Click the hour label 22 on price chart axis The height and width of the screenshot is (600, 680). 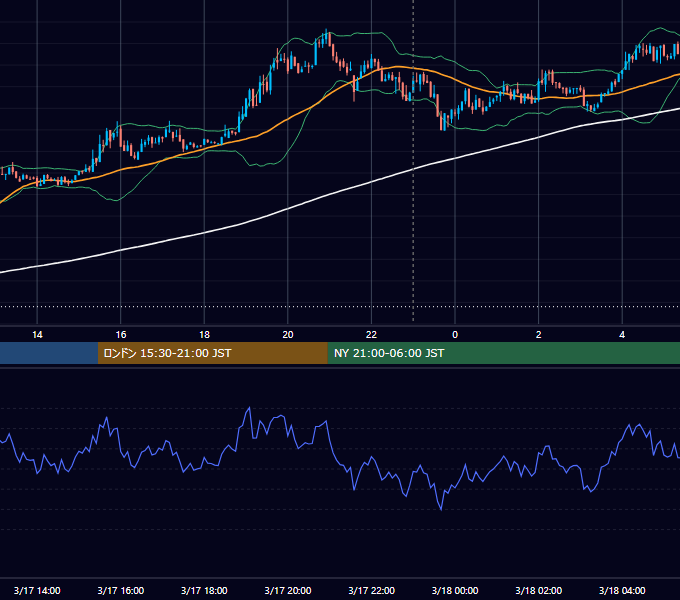click(x=372, y=335)
